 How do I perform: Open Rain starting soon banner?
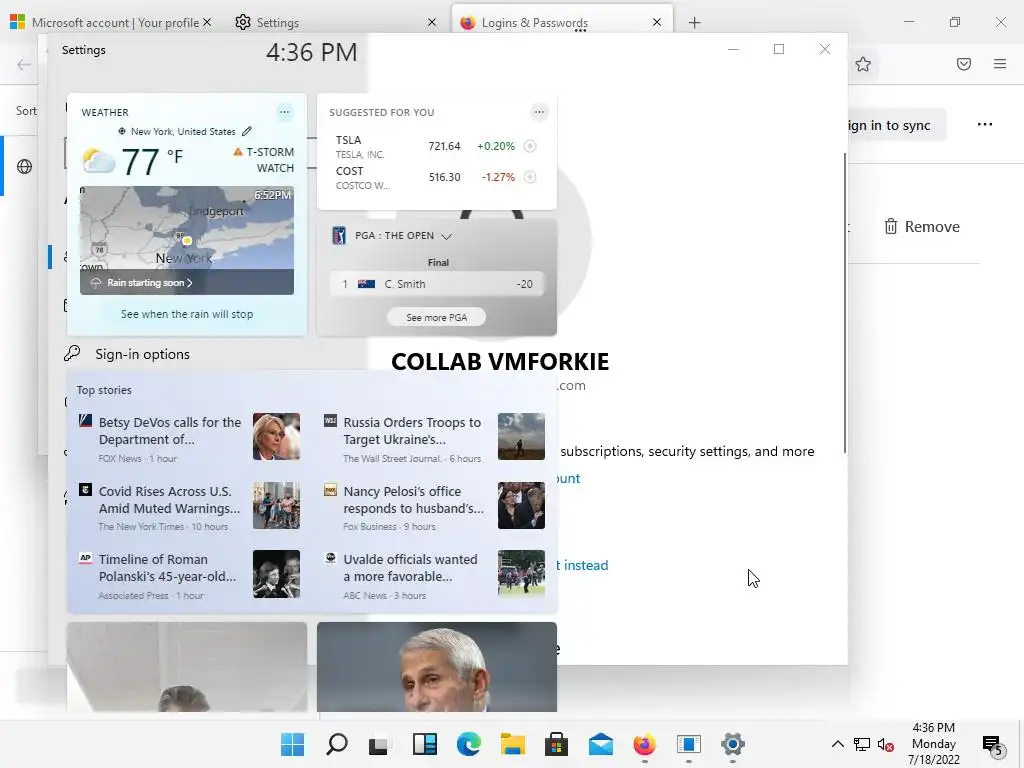coord(187,282)
